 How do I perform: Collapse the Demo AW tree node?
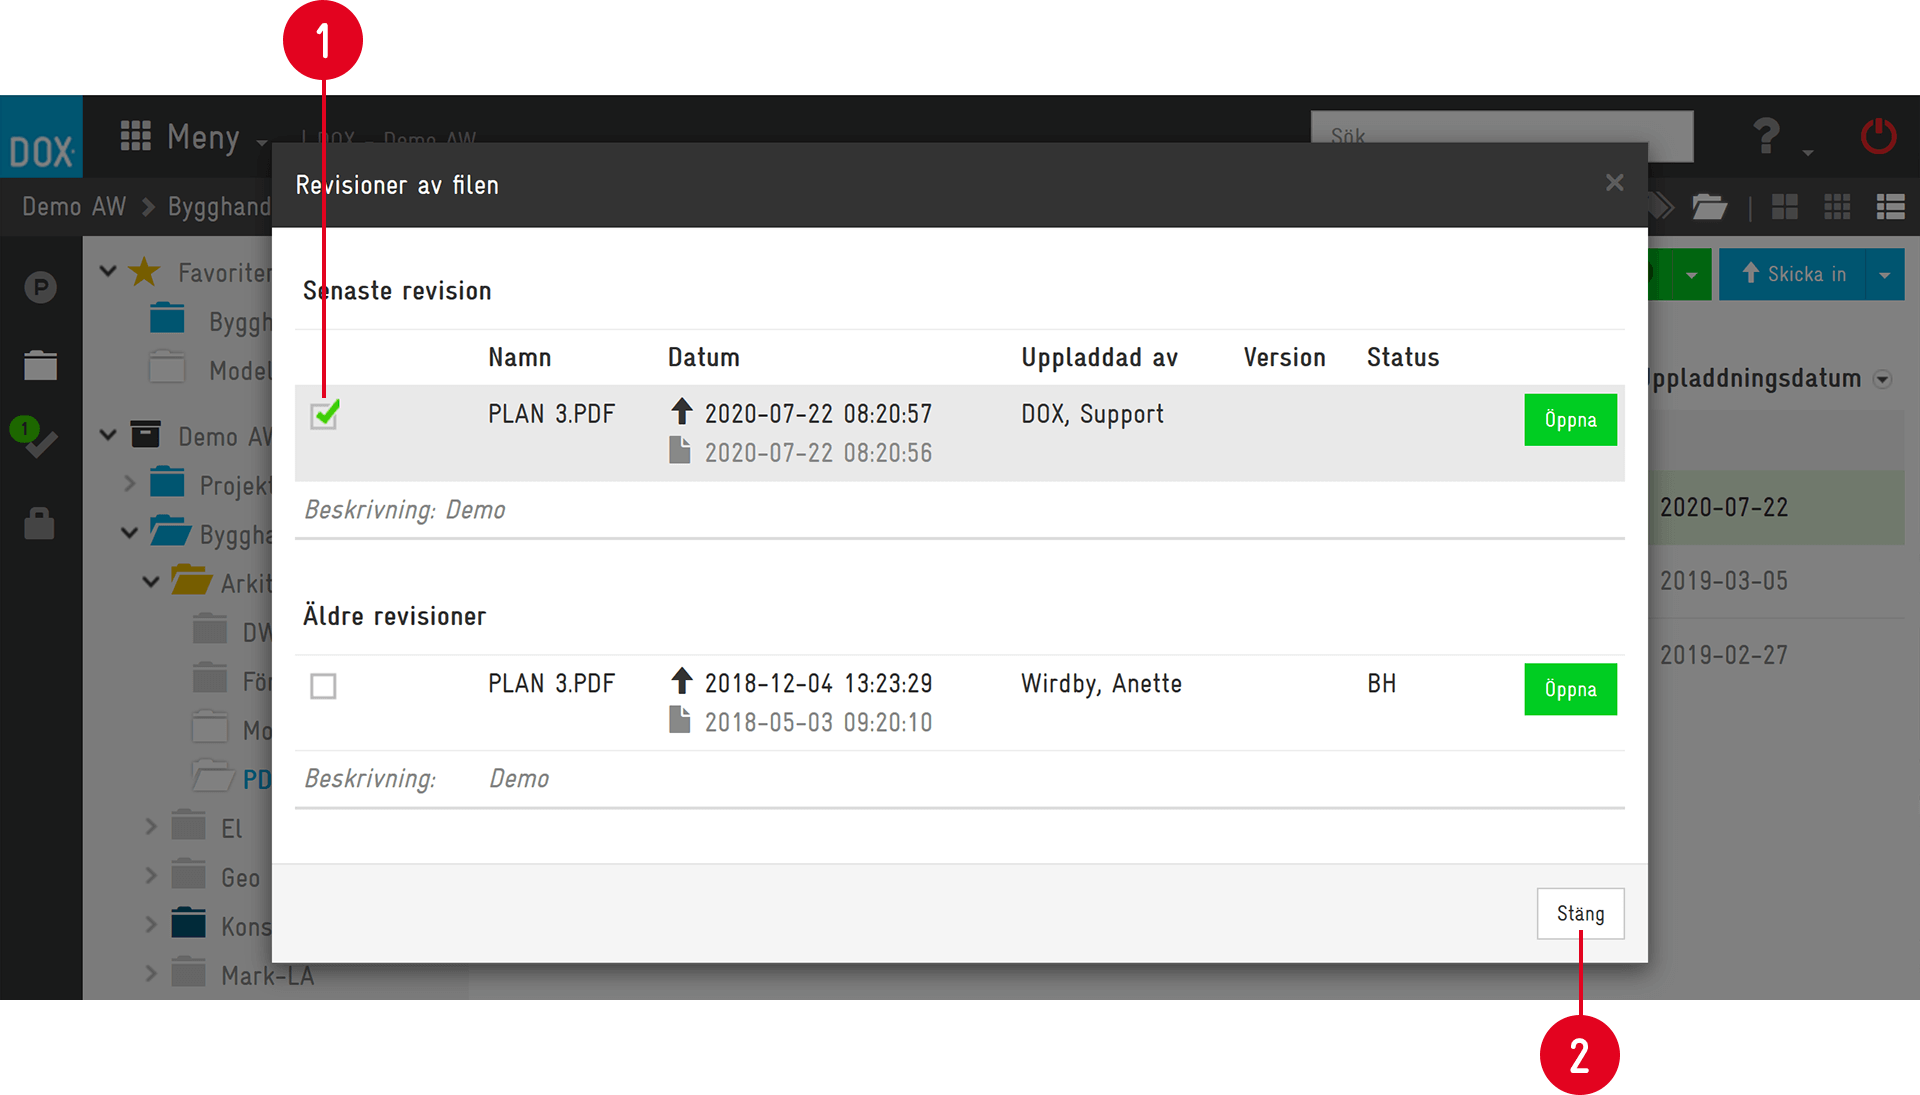pos(109,435)
